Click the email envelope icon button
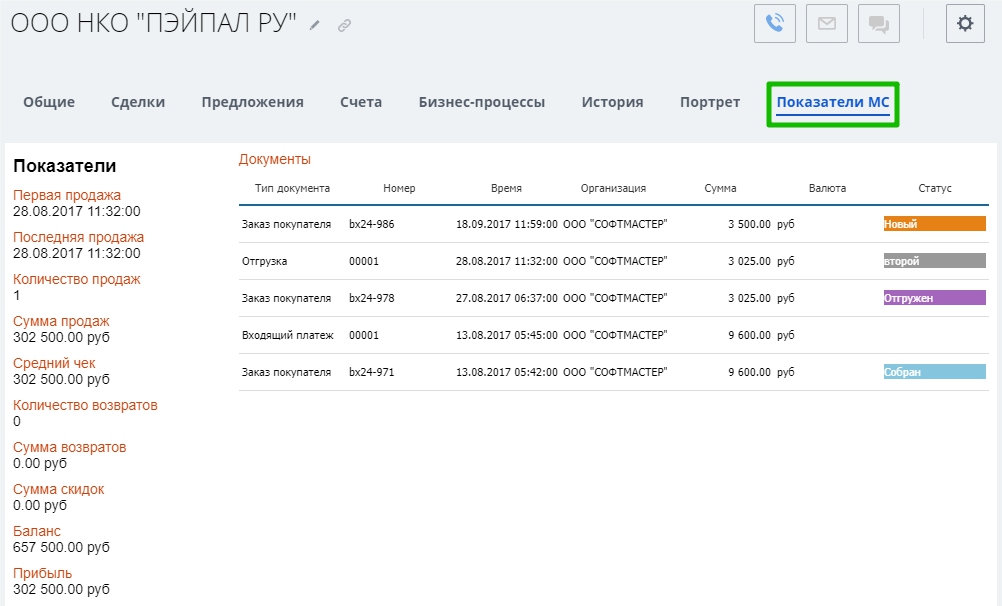Screen dimensions: 1002x606 click(x=827, y=24)
